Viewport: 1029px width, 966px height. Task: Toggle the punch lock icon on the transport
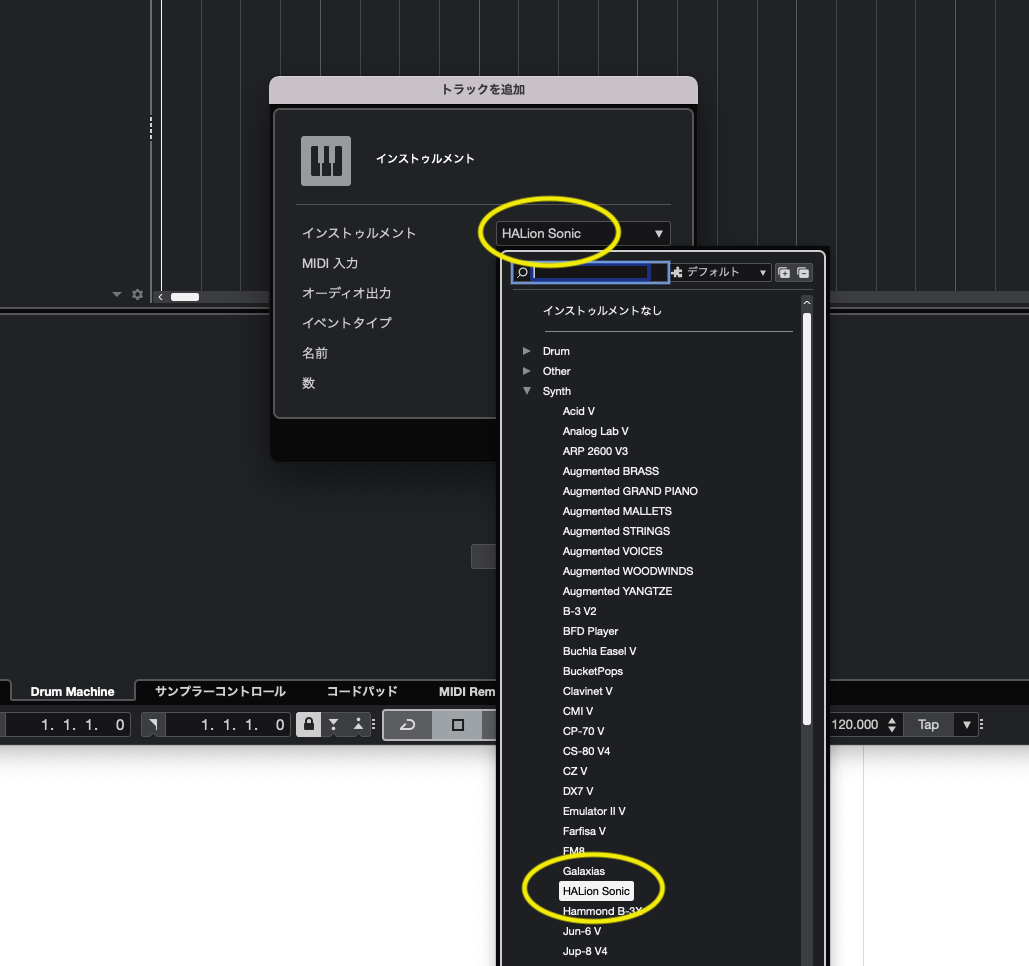coord(308,724)
